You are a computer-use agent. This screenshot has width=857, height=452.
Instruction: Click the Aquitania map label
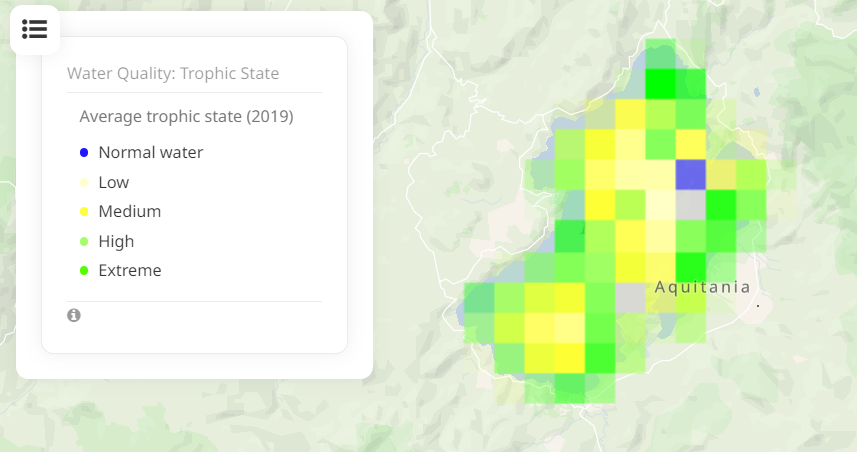click(702, 287)
